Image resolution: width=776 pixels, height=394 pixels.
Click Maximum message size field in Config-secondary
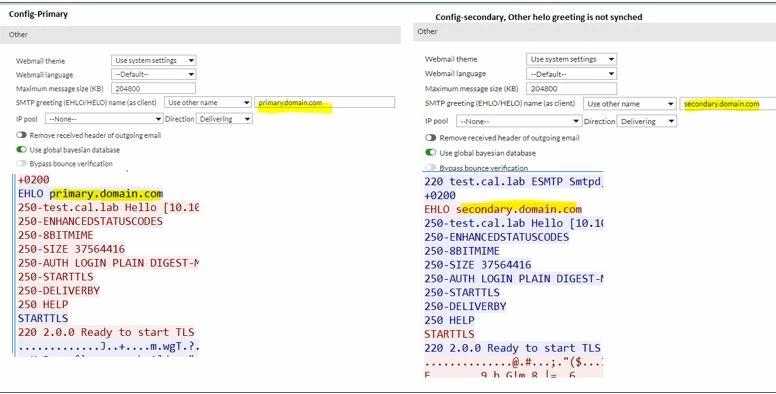tap(571, 89)
